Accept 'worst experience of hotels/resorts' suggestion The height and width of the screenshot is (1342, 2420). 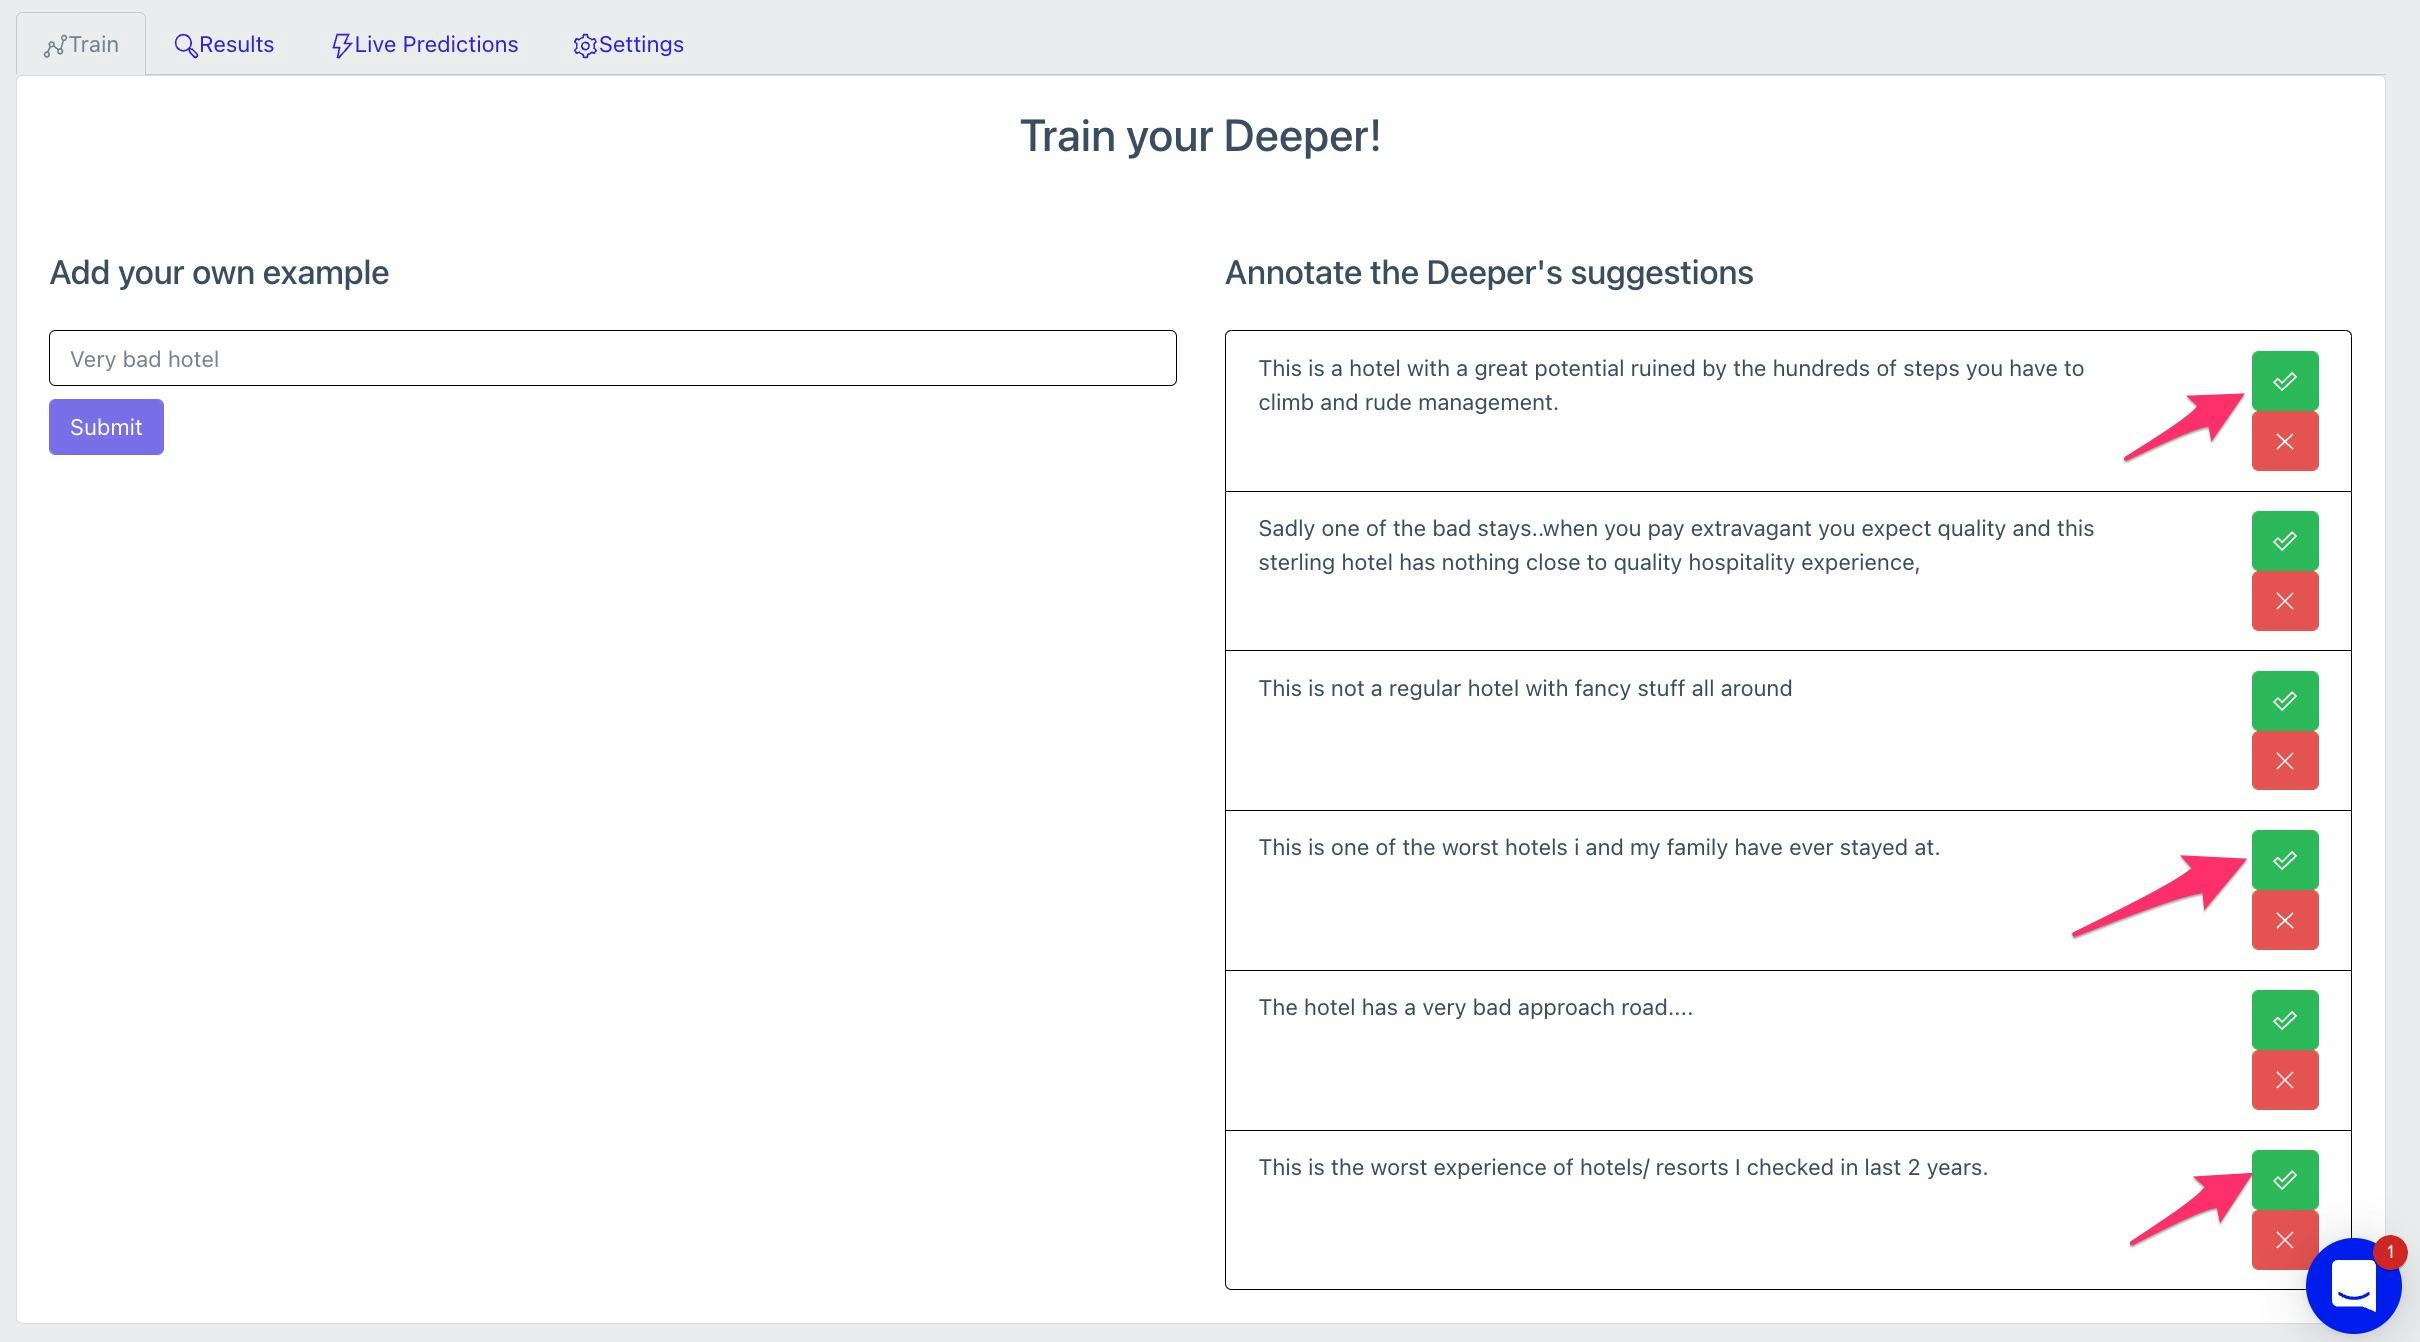click(2284, 1180)
